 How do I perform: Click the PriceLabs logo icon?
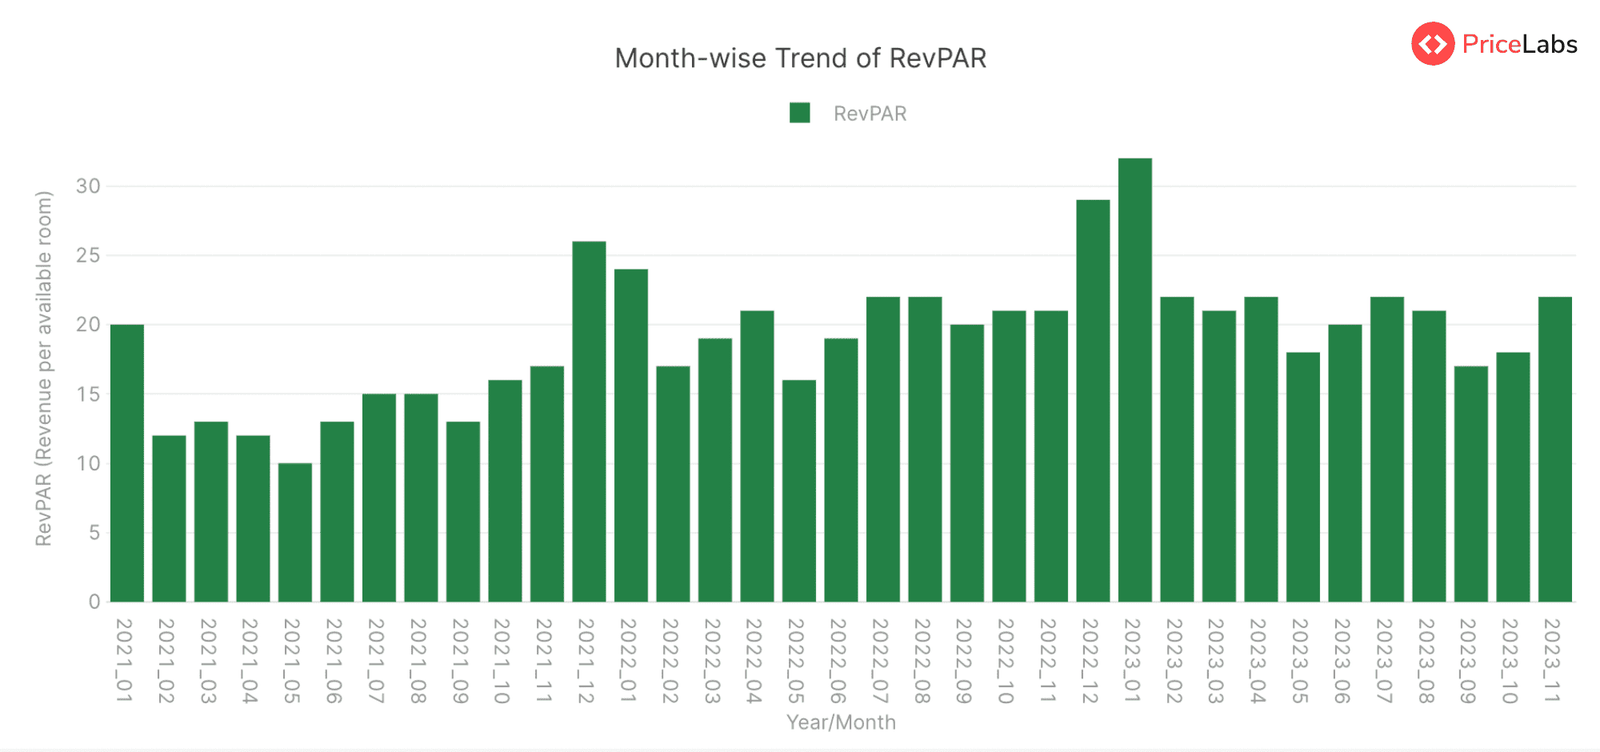coord(1432,44)
